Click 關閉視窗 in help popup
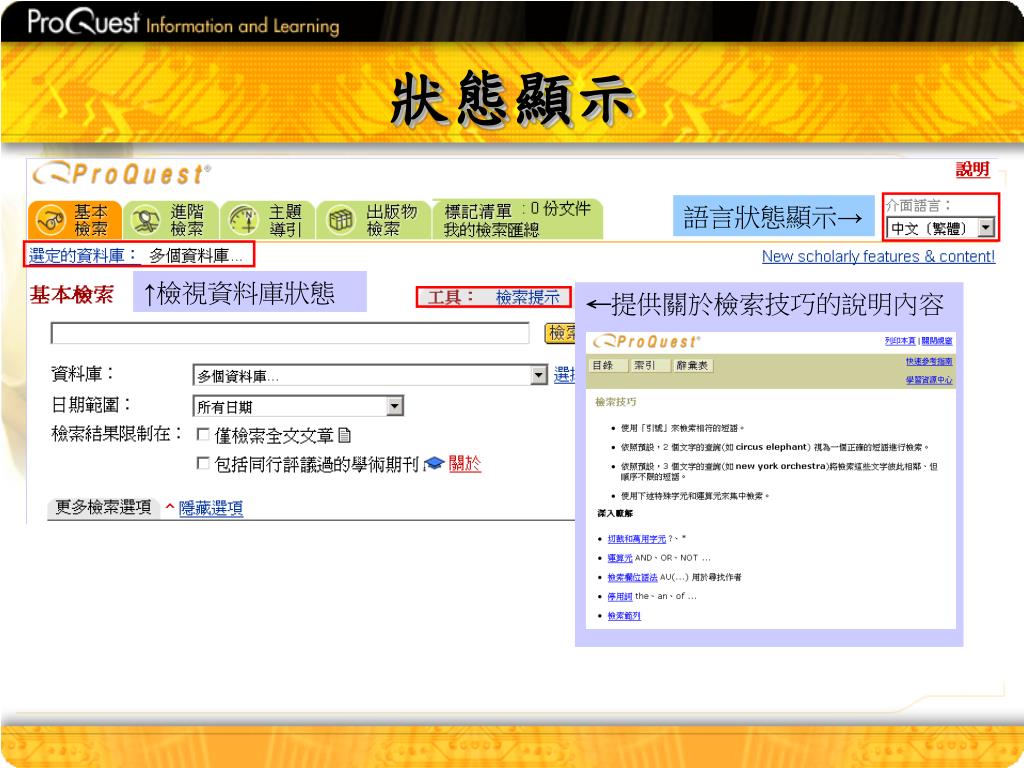 click(936, 341)
